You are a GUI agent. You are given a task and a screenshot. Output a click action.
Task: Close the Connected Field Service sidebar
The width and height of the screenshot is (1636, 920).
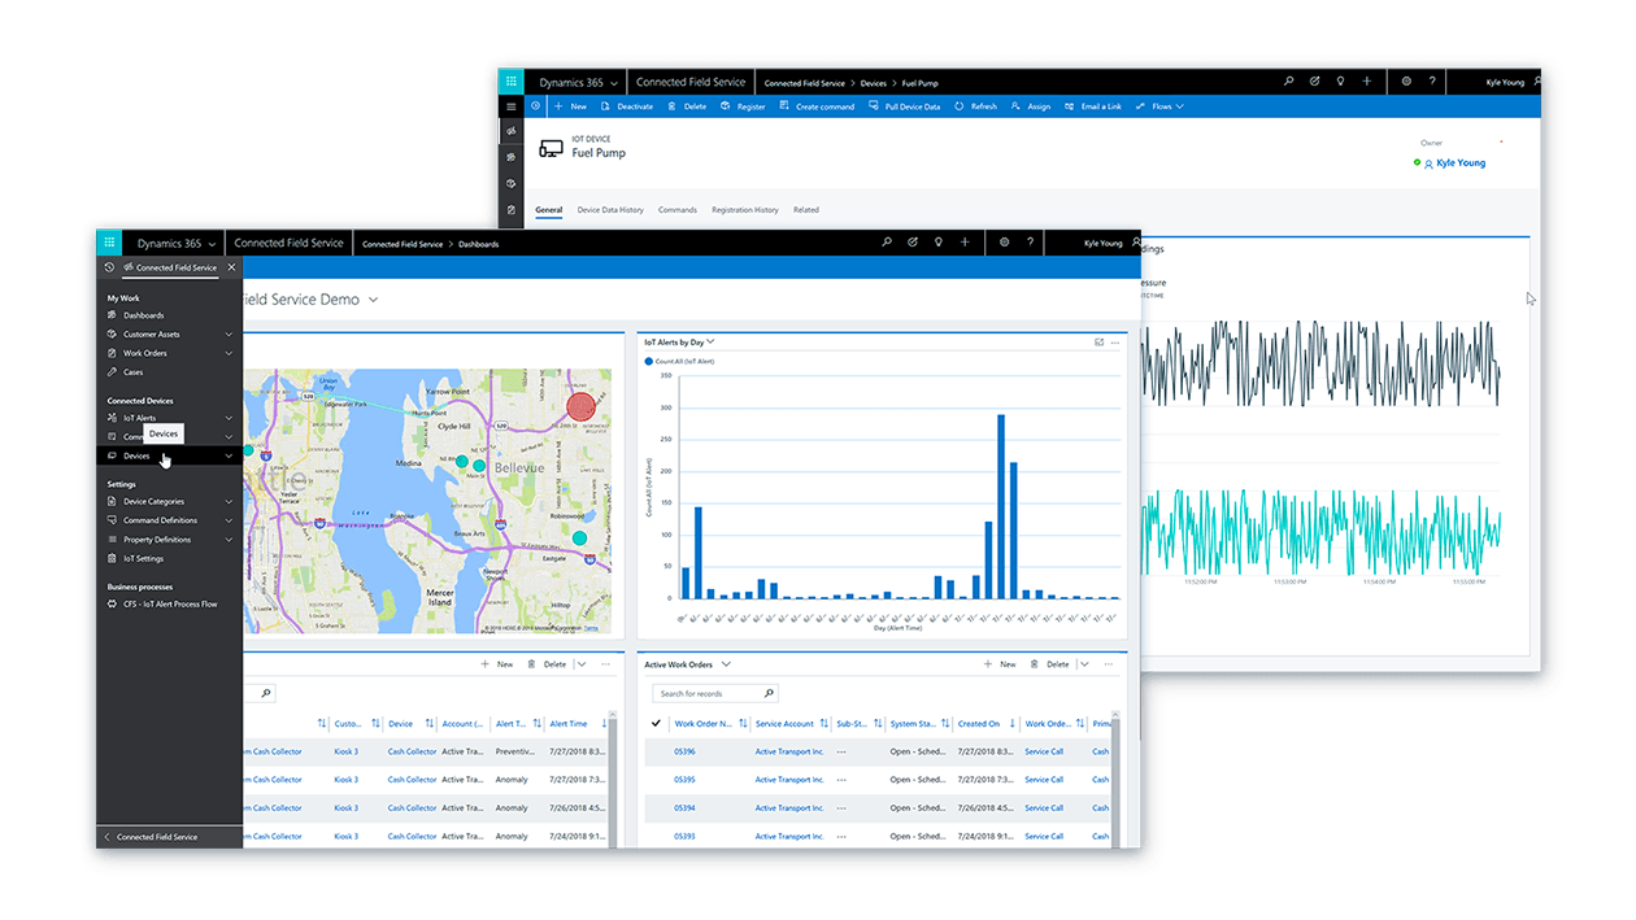(231, 267)
